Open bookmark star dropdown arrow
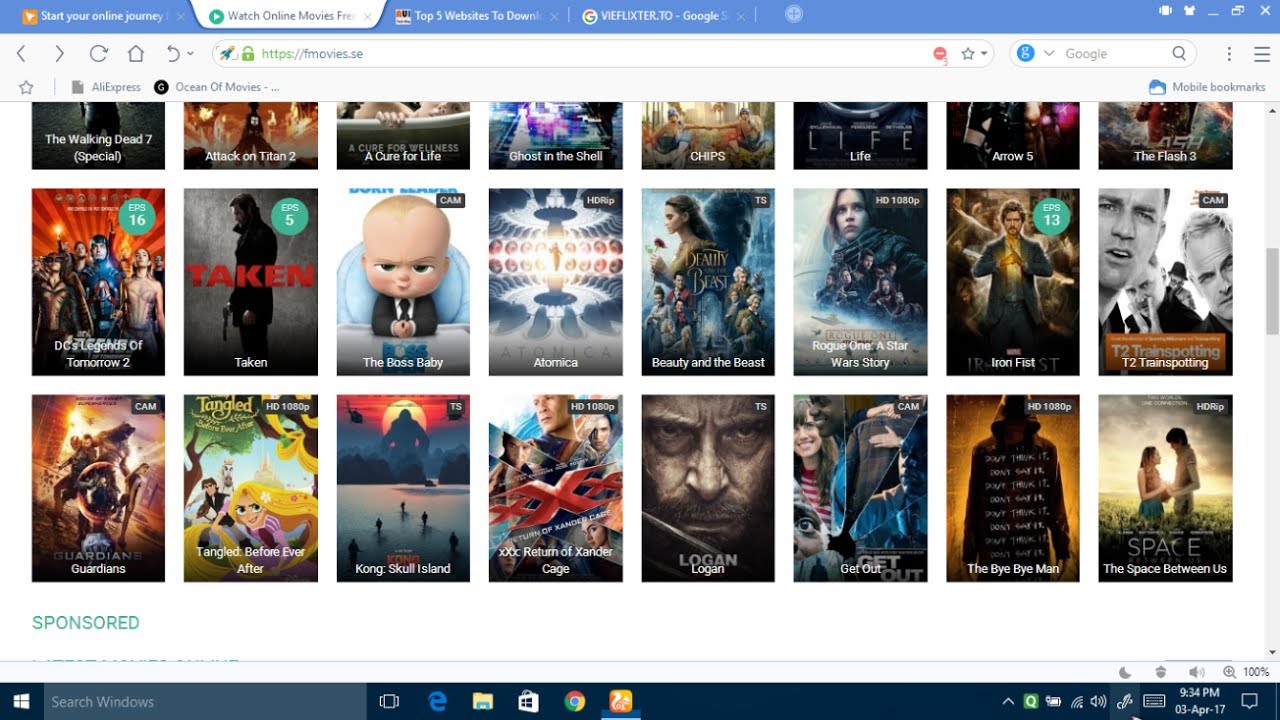The image size is (1280, 720). point(984,54)
